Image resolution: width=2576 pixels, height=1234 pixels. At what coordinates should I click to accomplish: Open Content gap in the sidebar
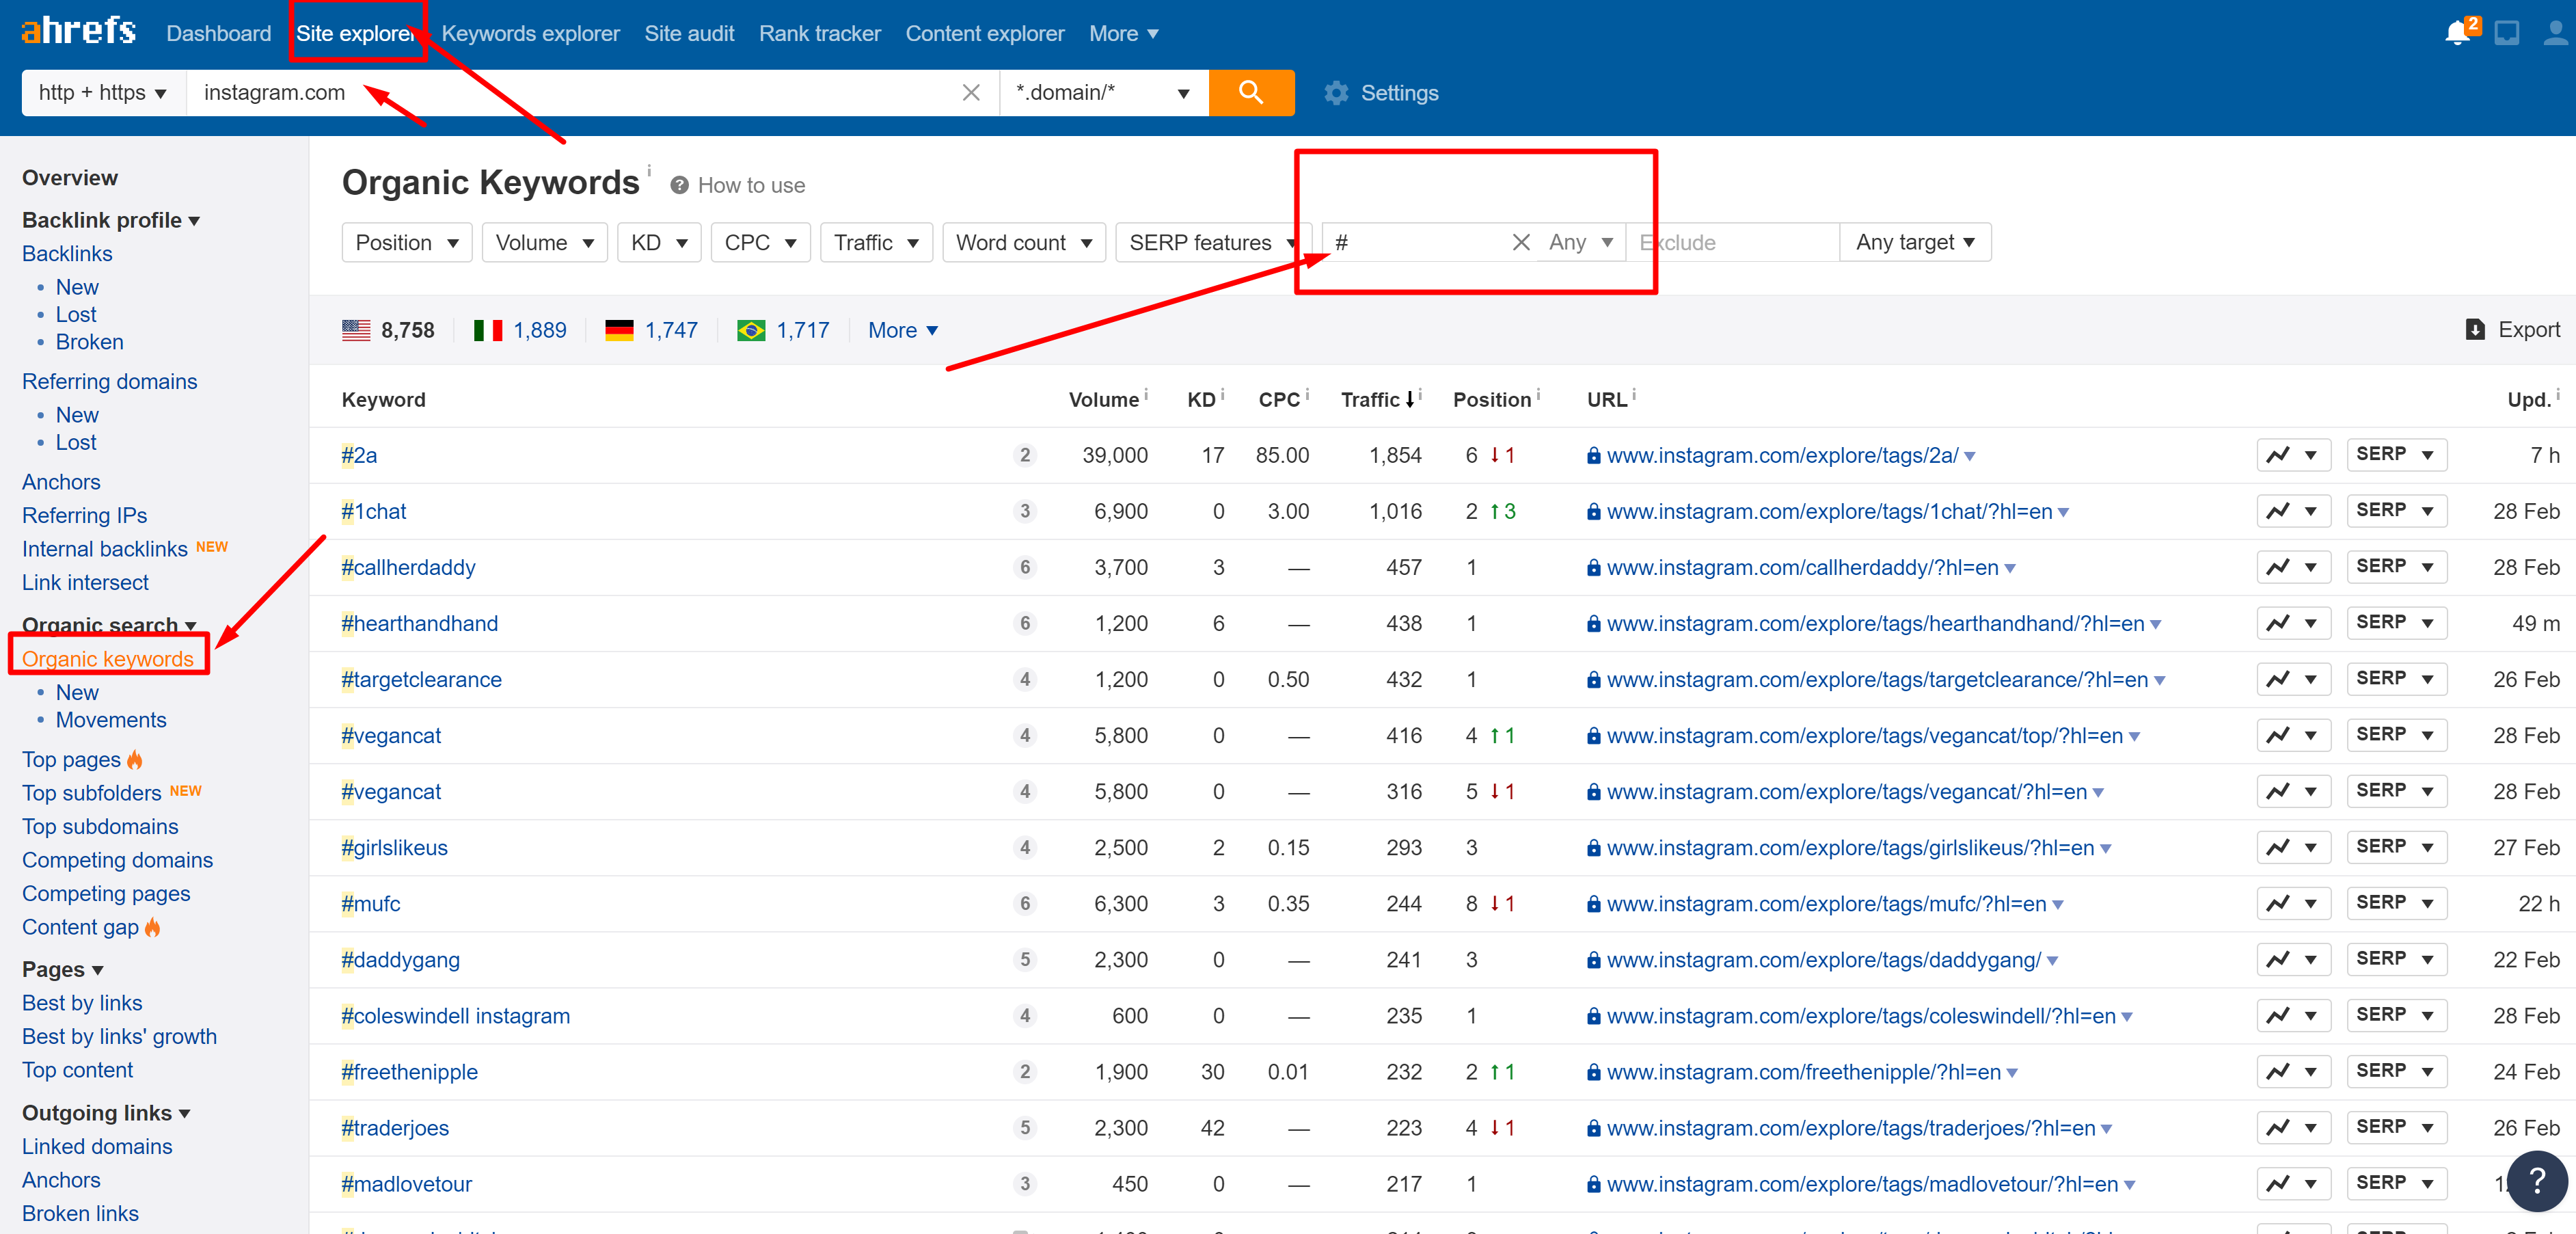tap(80, 927)
